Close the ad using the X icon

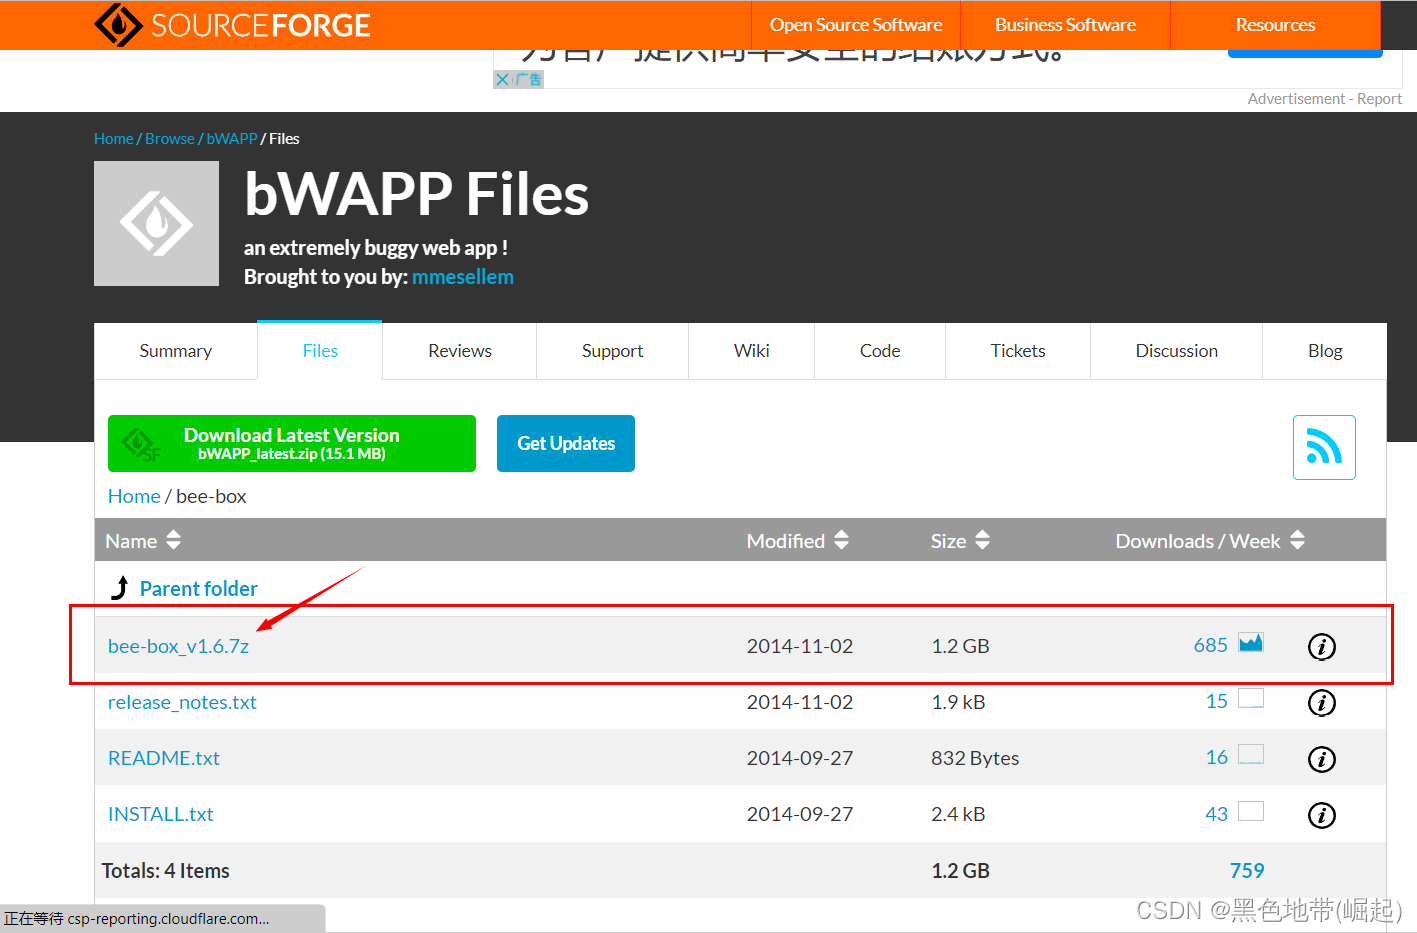502,79
